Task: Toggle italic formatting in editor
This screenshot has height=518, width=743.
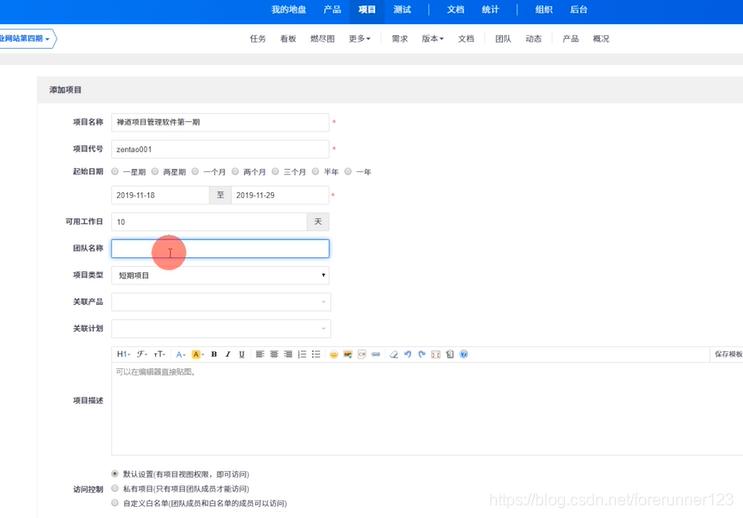Action: pos(228,354)
